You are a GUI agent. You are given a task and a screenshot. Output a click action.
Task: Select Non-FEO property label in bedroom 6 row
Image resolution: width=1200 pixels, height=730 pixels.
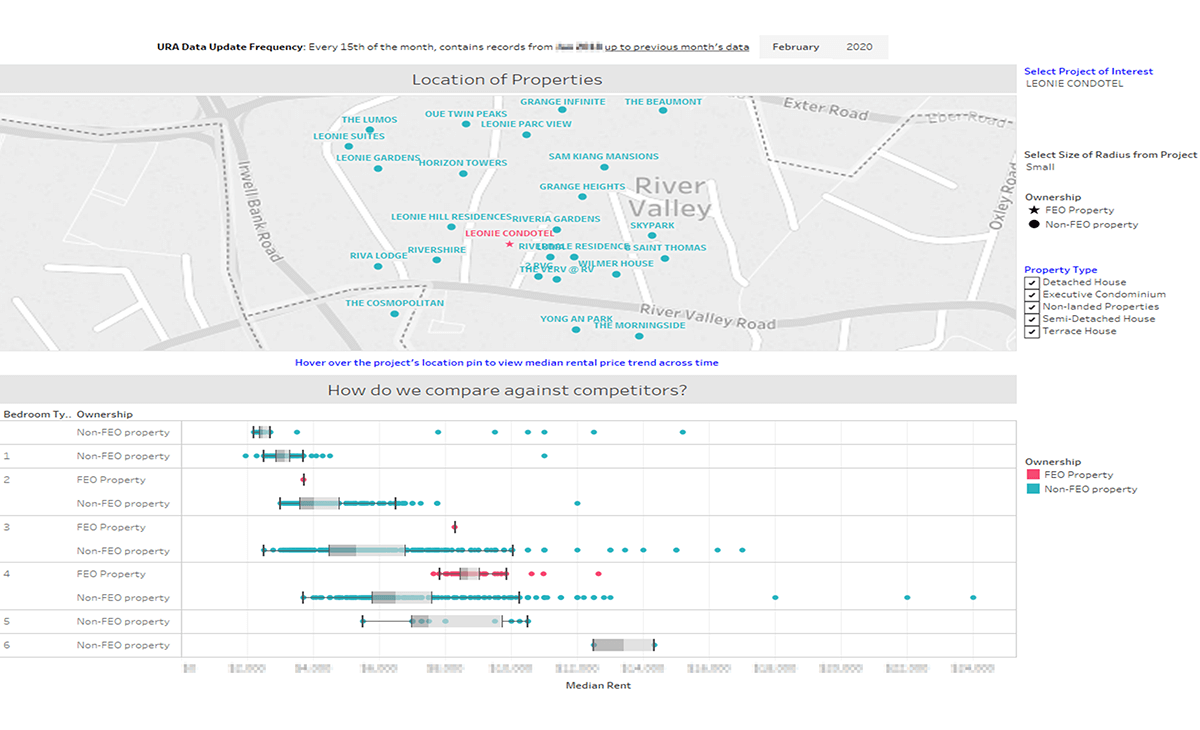coord(123,645)
